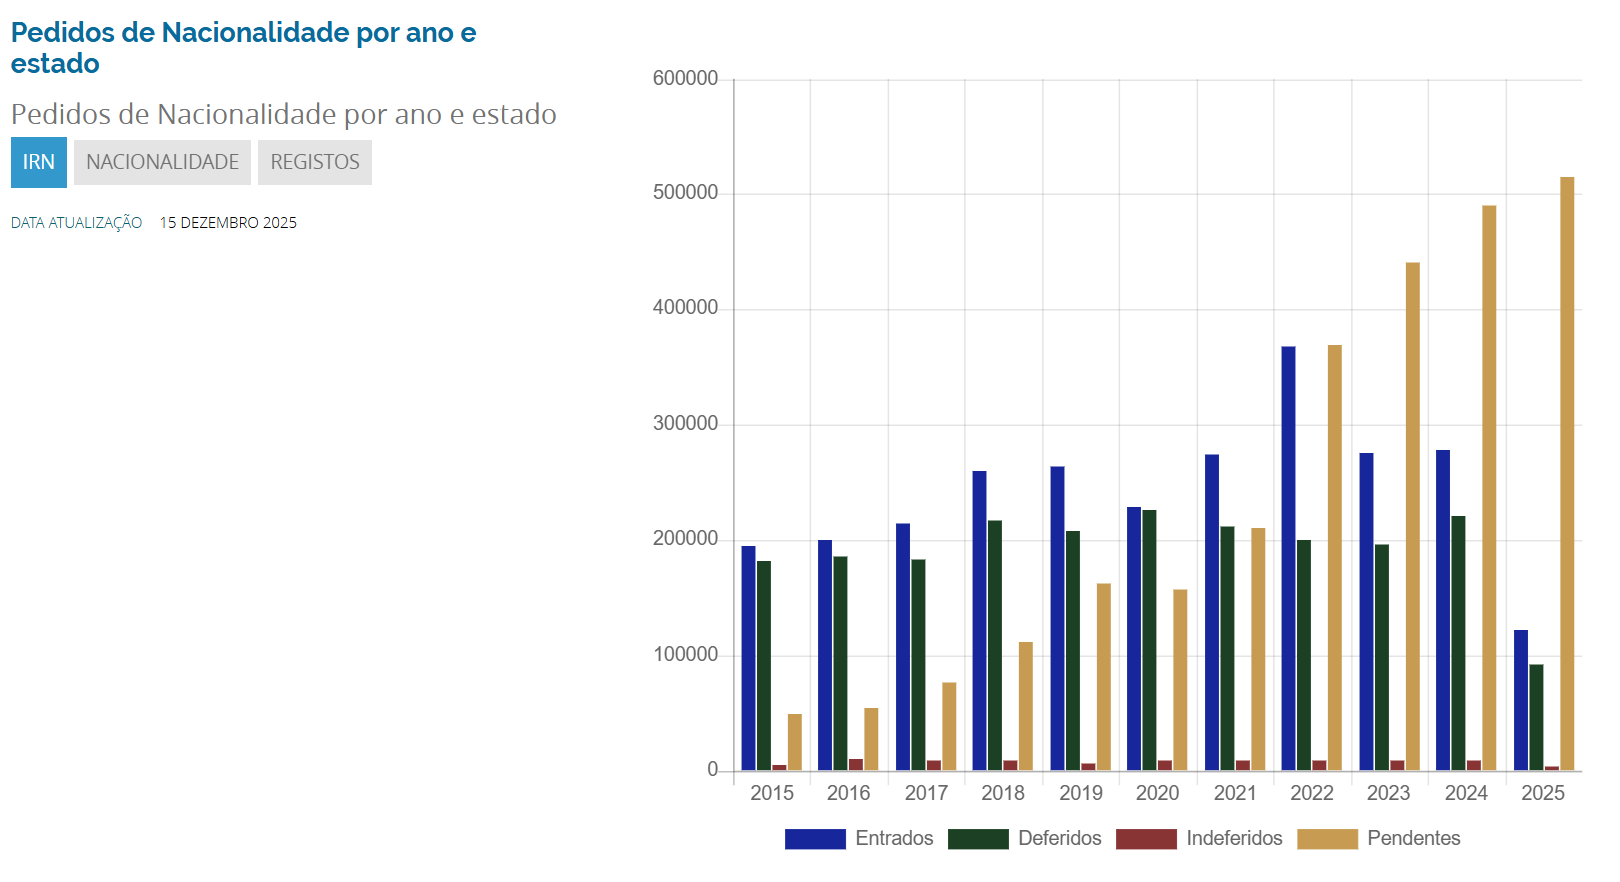
Task: Select the 2020 Deferidos green bar
Action: click(x=1149, y=640)
